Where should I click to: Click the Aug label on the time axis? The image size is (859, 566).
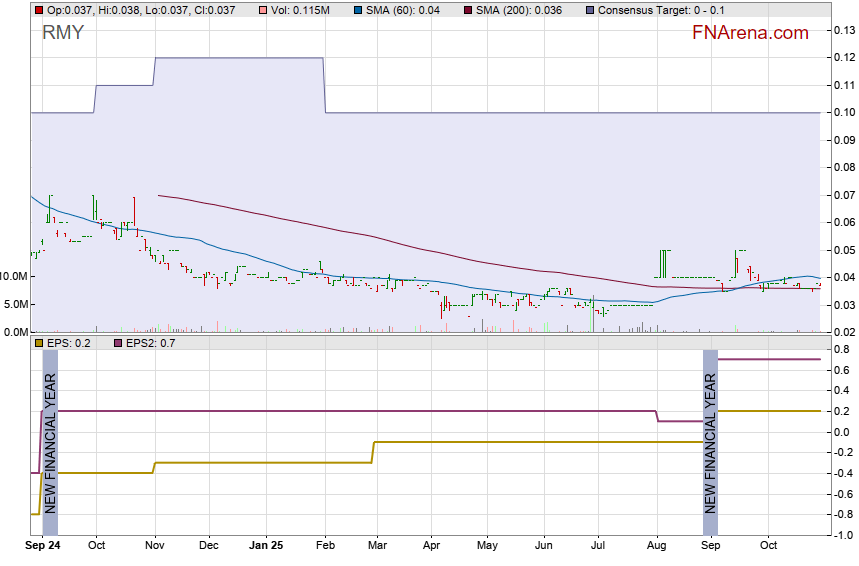coord(656,546)
